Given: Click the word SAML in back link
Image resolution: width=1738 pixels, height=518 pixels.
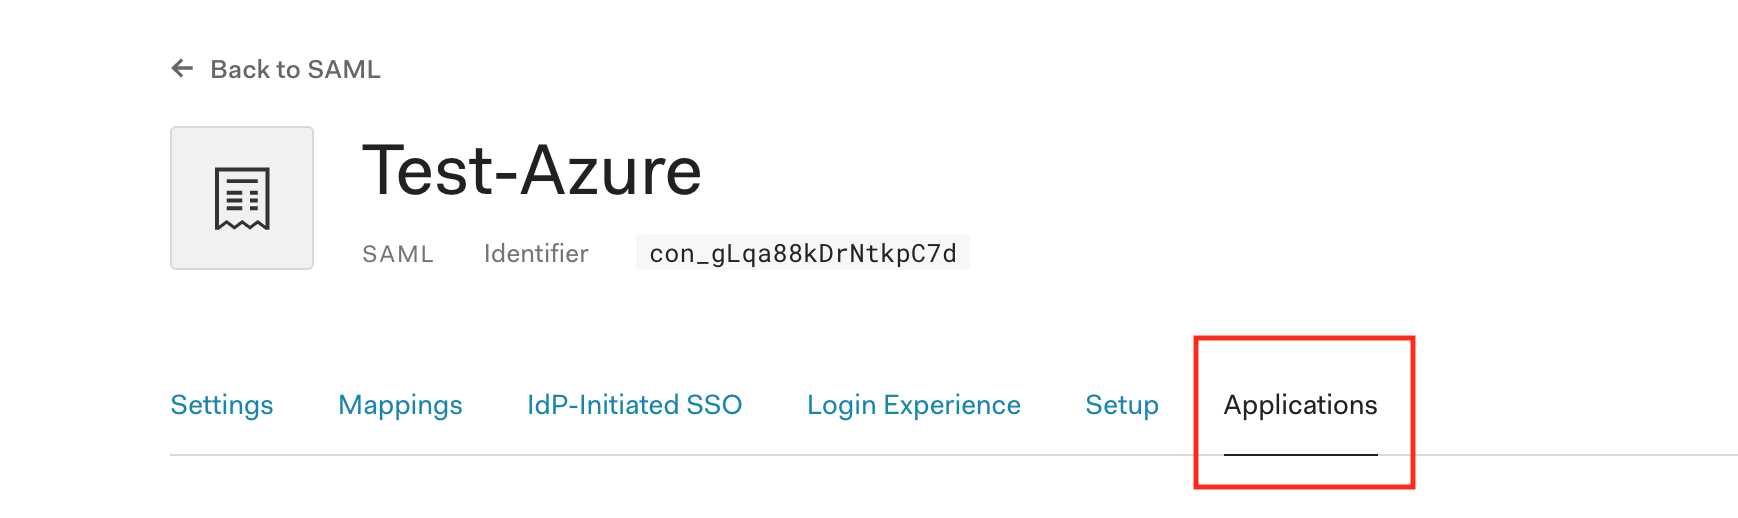Looking at the screenshot, I should click(344, 69).
